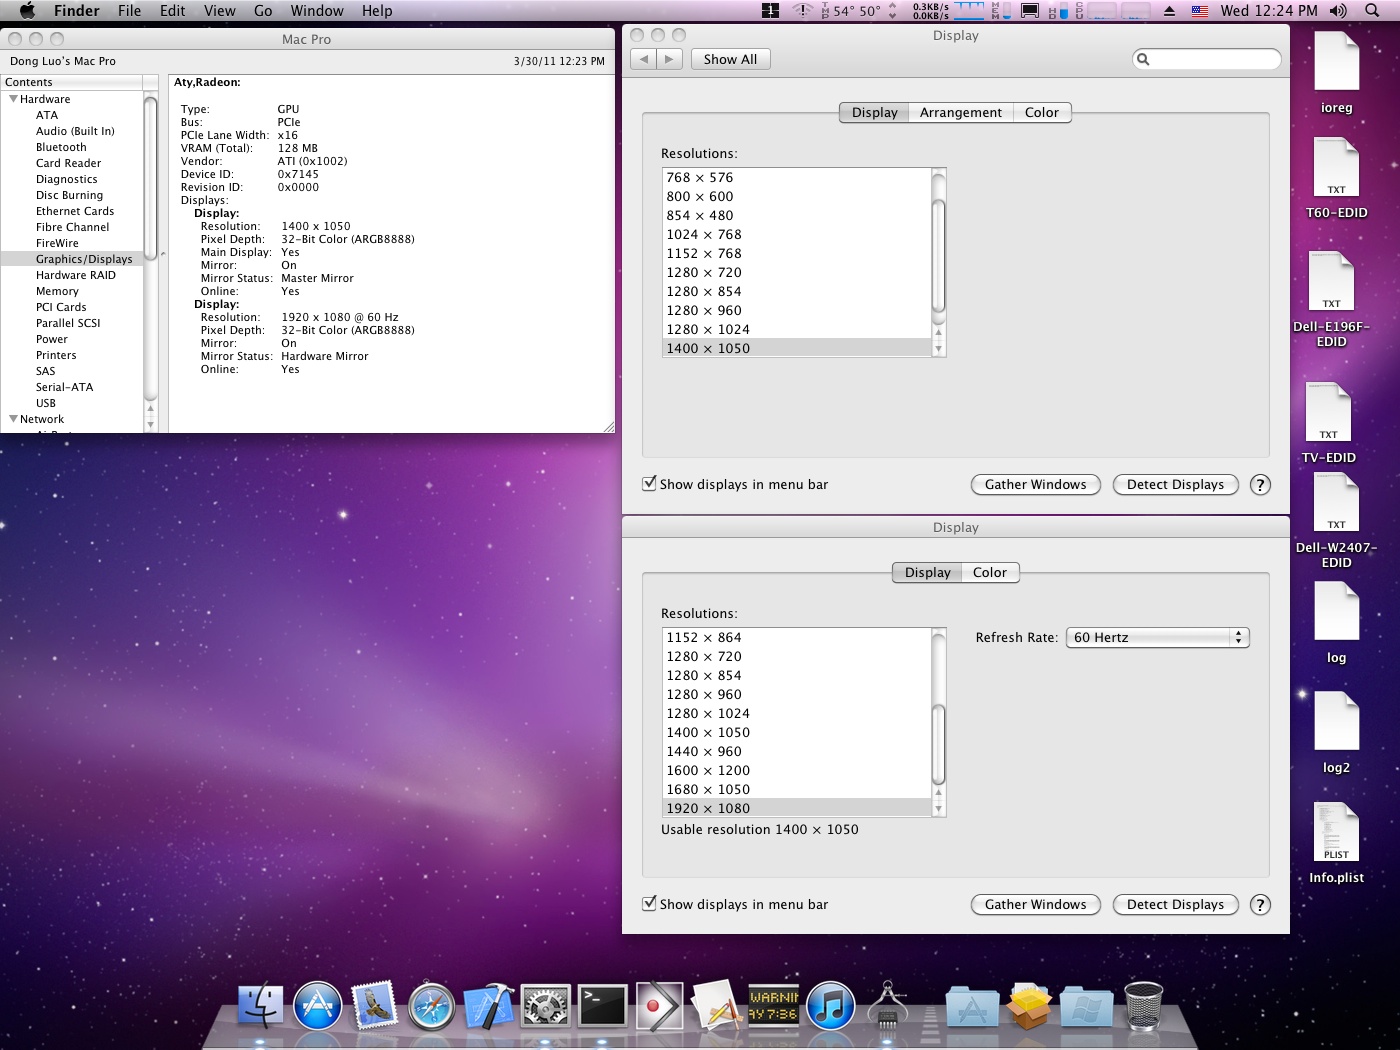Switch to Color tab in lower Display window
Viewport: 1400px width, 1050px height.
tap(990, 573)
